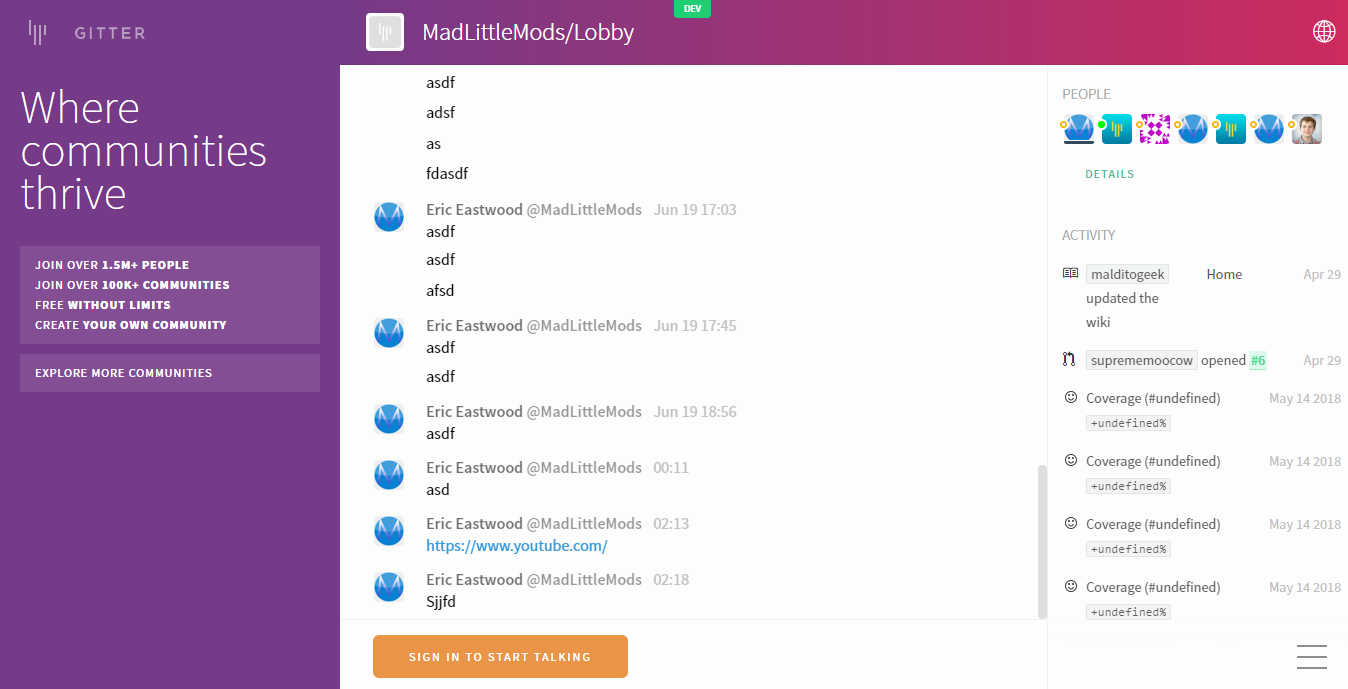The image size is (1348, 689).
Task: Click the "Where communities thrive" heading
Action: (144, 150)
